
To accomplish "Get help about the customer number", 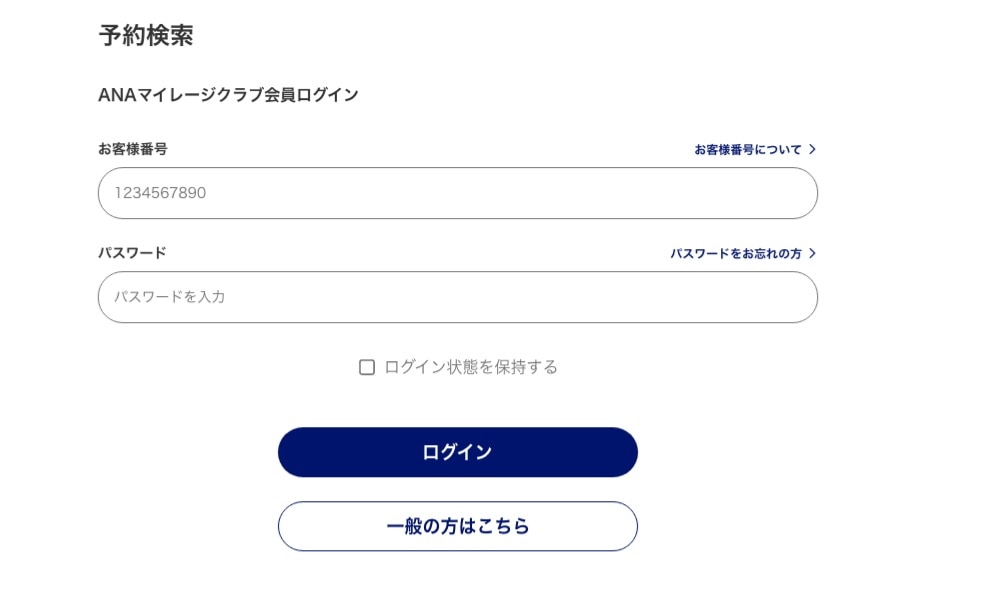I will click(x=748, y=149).
